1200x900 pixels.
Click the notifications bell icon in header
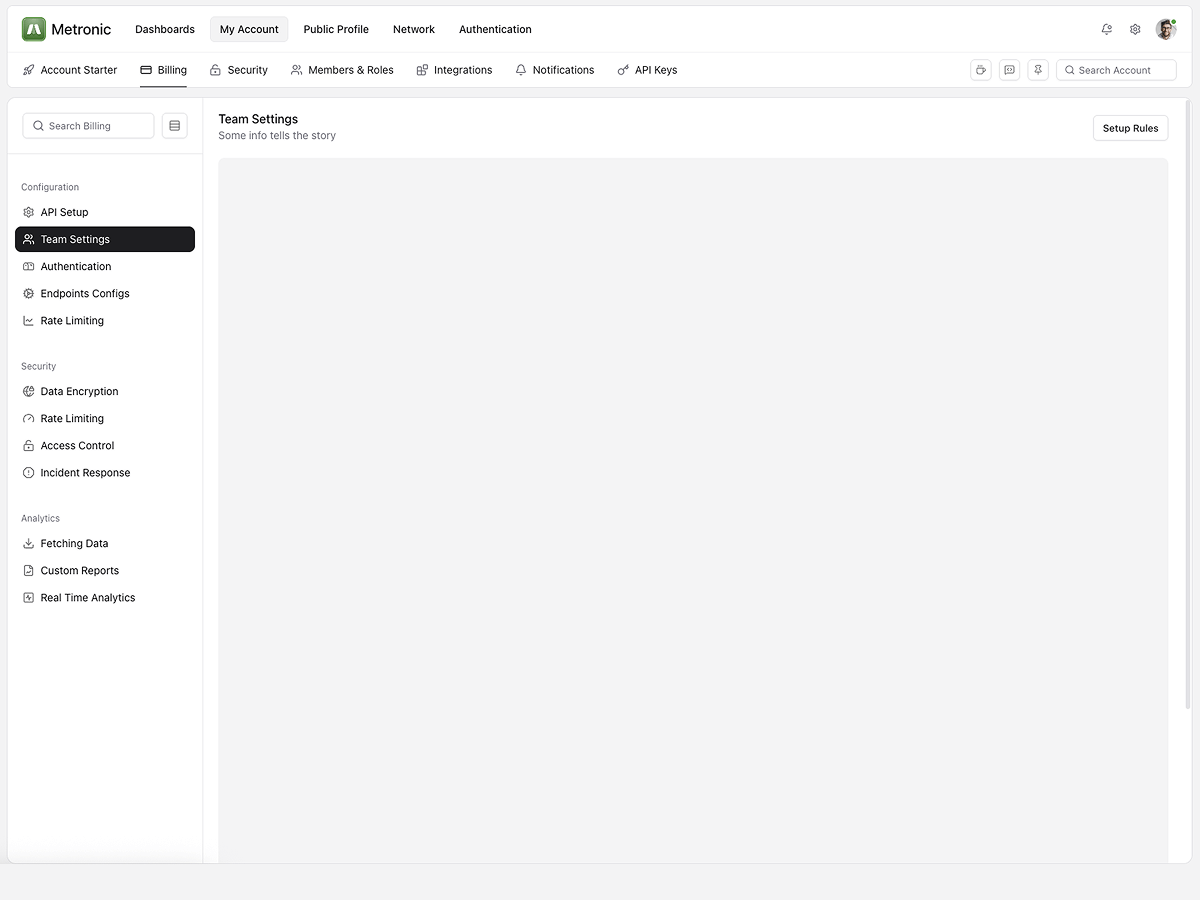coord(1106,29)
